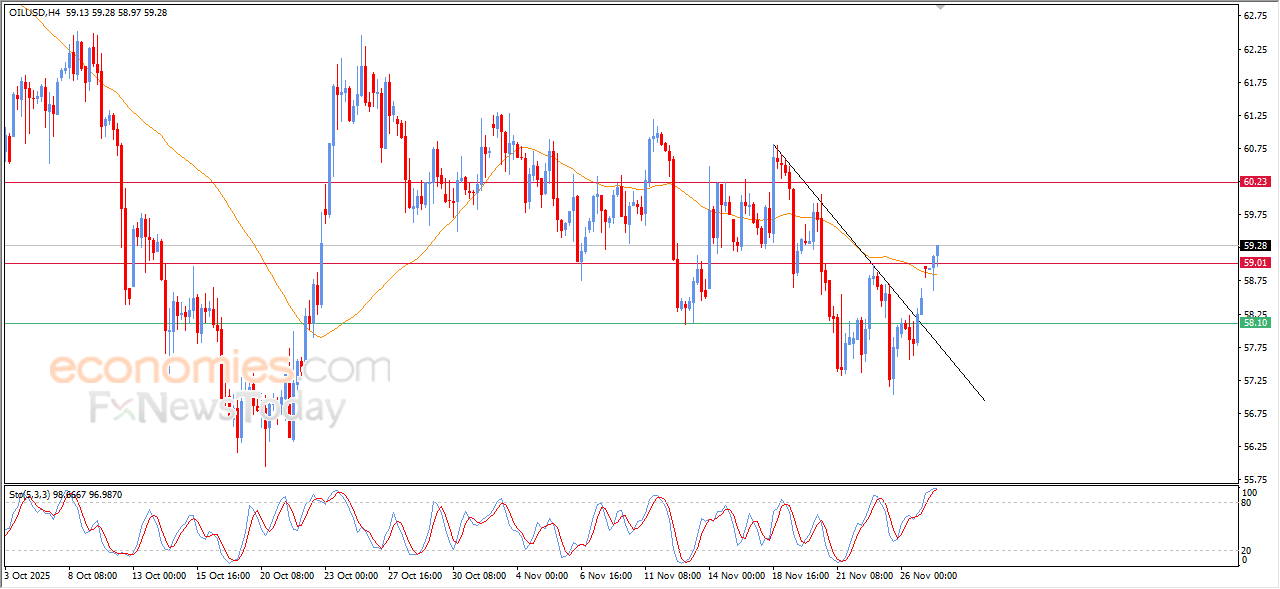
Task: Click the OILUSD,H4 chart title text
Action: [x=34, y=13]
